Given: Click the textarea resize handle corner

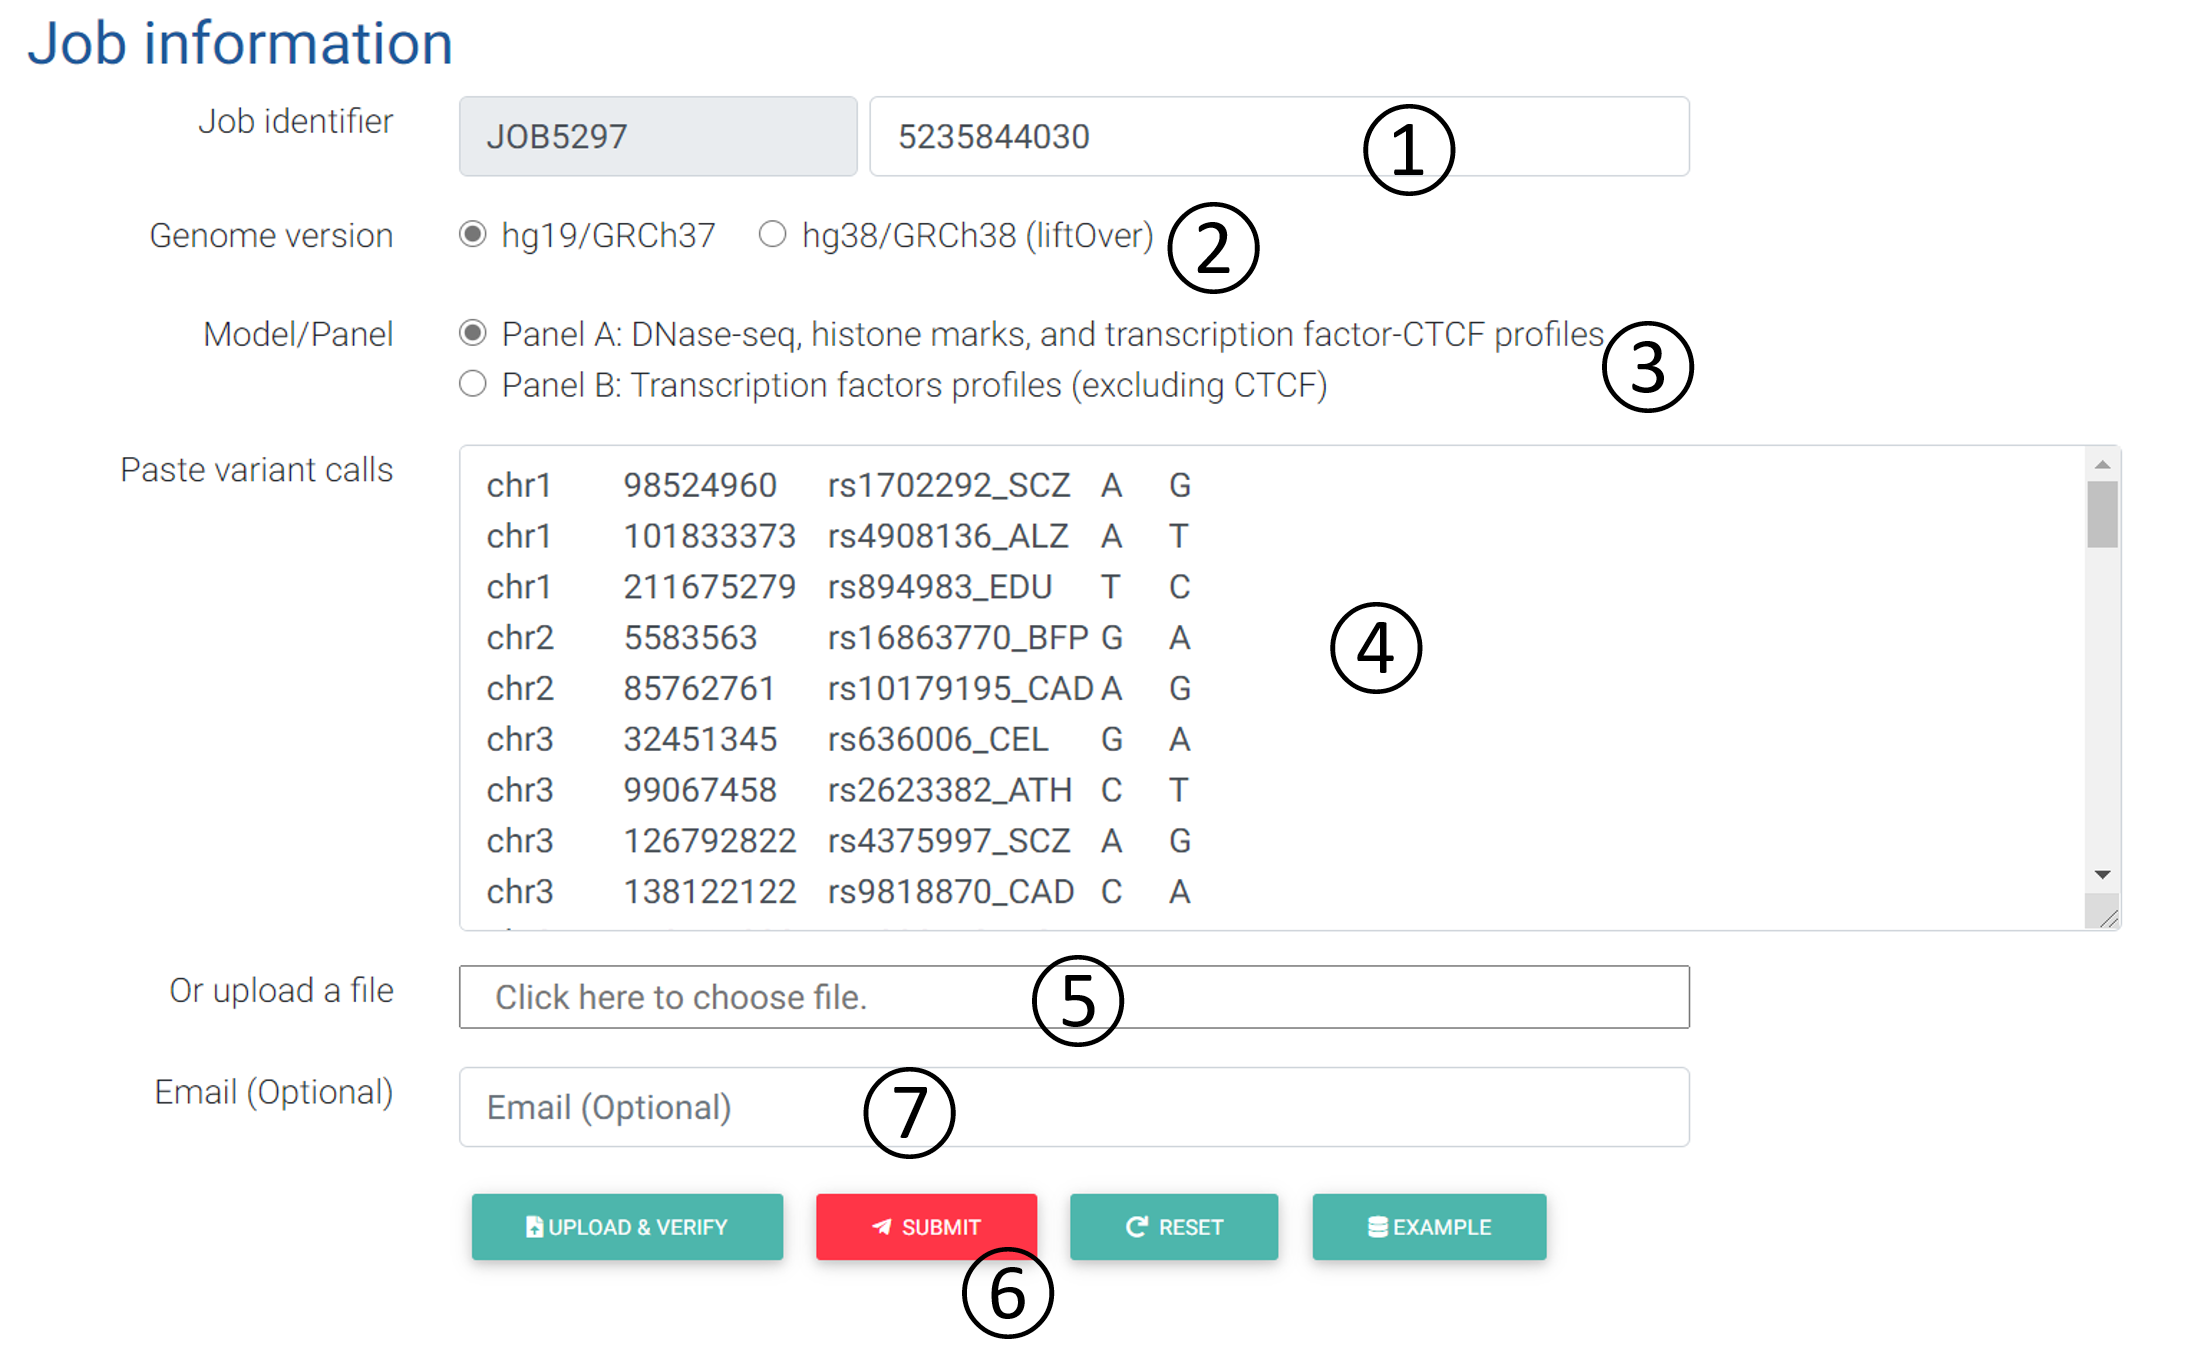Looking at the screenshot, I should point(2108,918).
